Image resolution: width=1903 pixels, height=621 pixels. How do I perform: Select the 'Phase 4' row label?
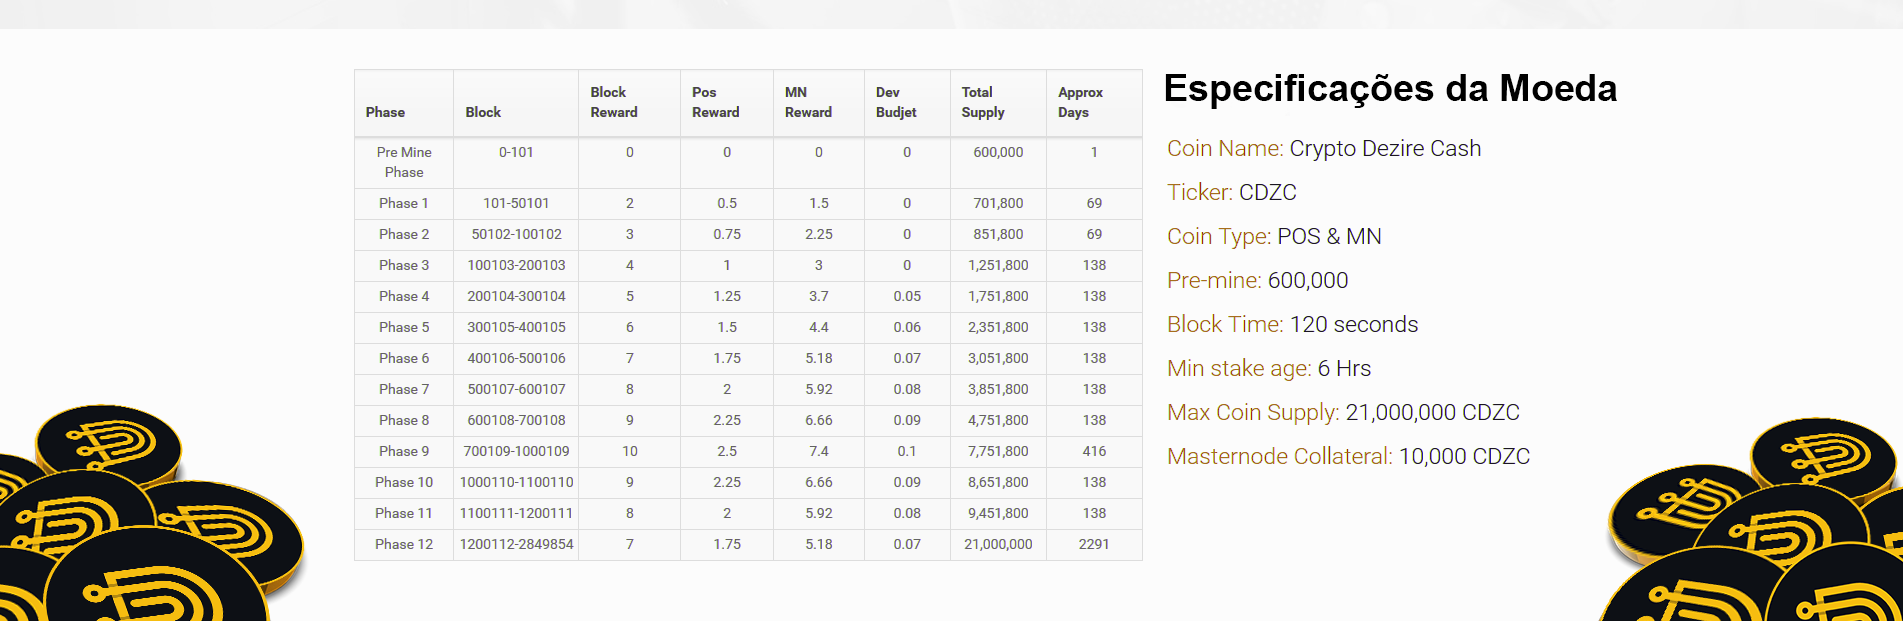pos(404,296)
